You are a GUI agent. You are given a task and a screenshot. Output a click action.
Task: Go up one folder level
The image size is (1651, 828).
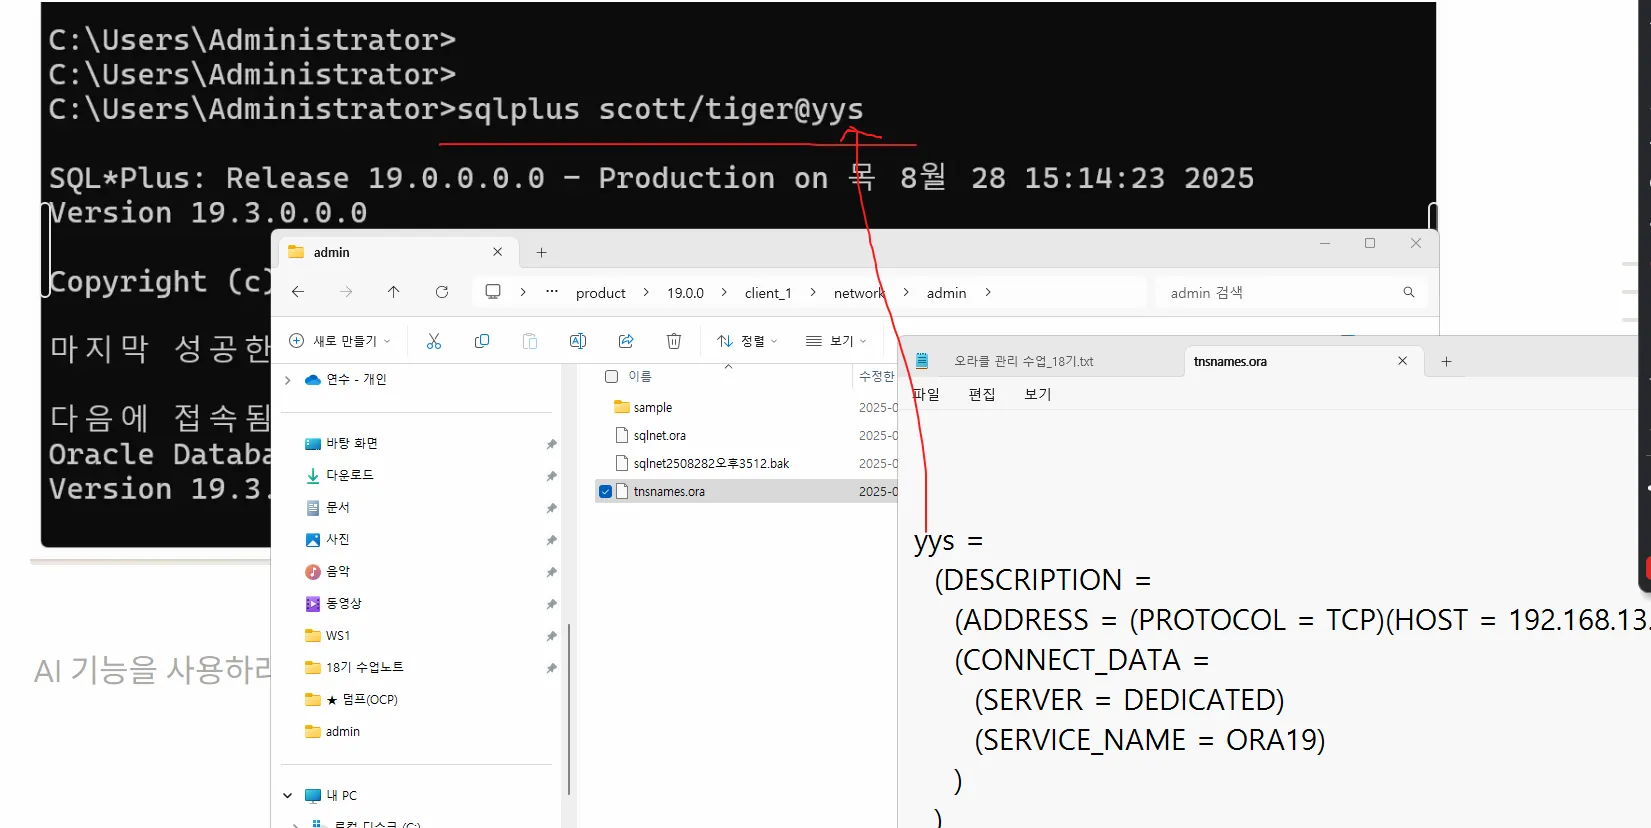pyautogui.click(x=394, y=292)
